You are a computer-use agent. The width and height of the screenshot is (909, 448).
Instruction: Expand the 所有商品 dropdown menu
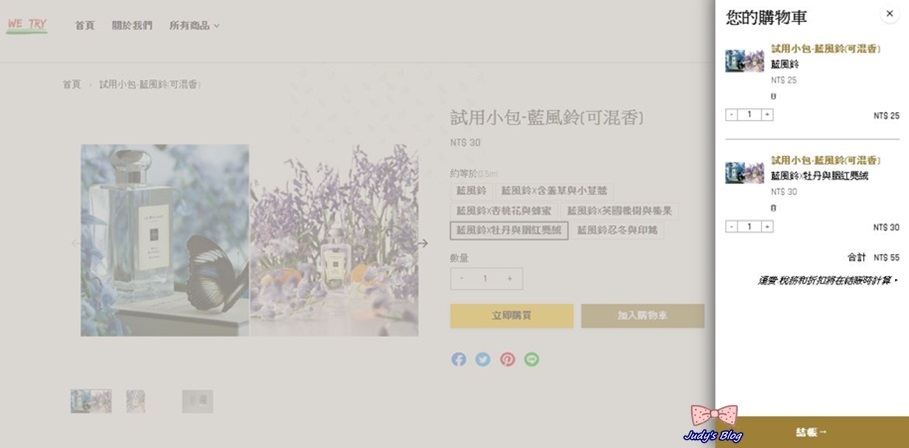(x=194, y=26)
